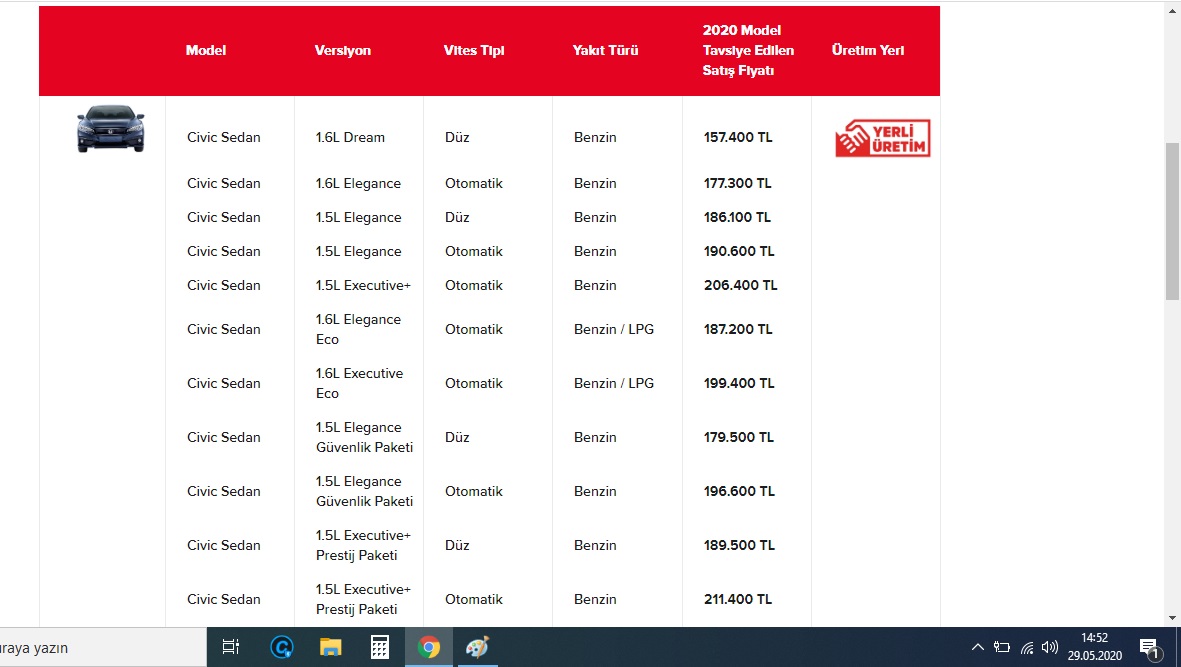The width and height of the screenshot is (1181, 667).
Task: Click 1.5L Elegance in the 190.600 TL row
Action: (359, 251)
